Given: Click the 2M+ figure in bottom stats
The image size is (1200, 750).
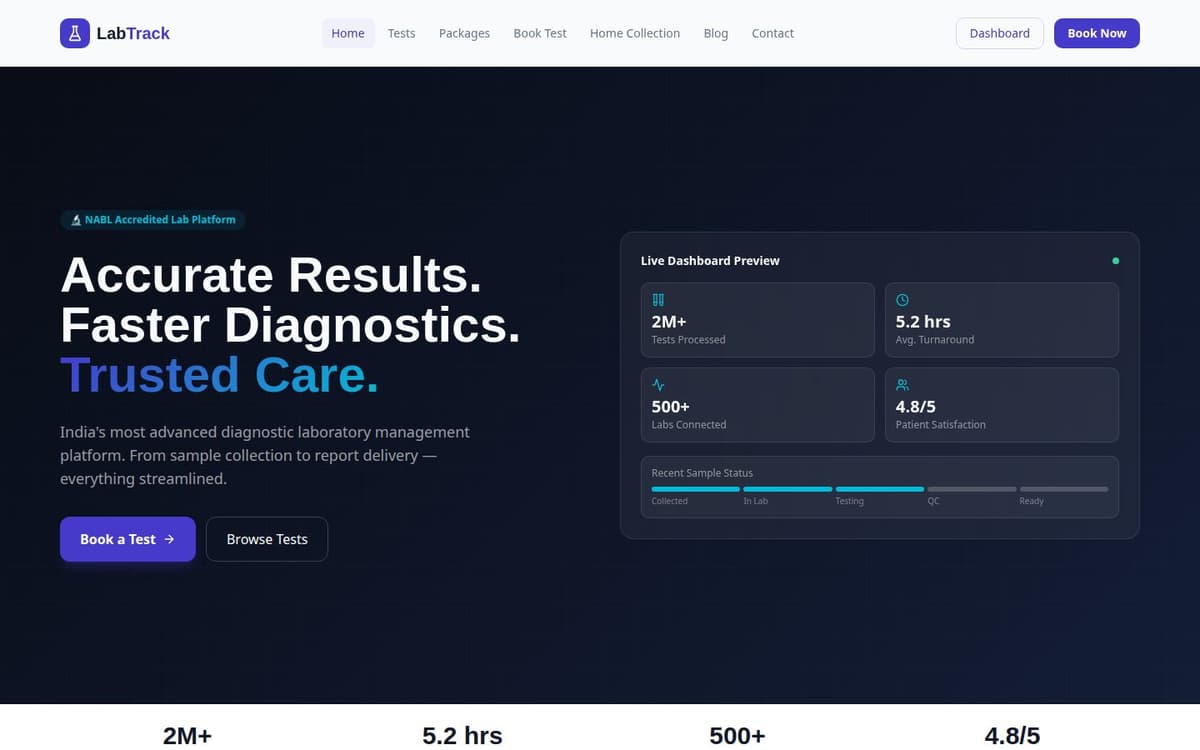Looking at the screenshot, I should 188,736.
